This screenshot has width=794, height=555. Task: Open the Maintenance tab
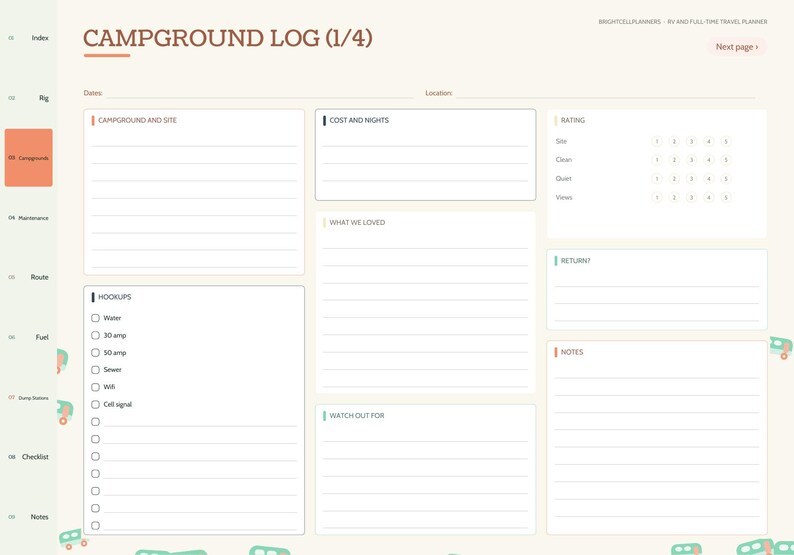(x=28, y=218)
